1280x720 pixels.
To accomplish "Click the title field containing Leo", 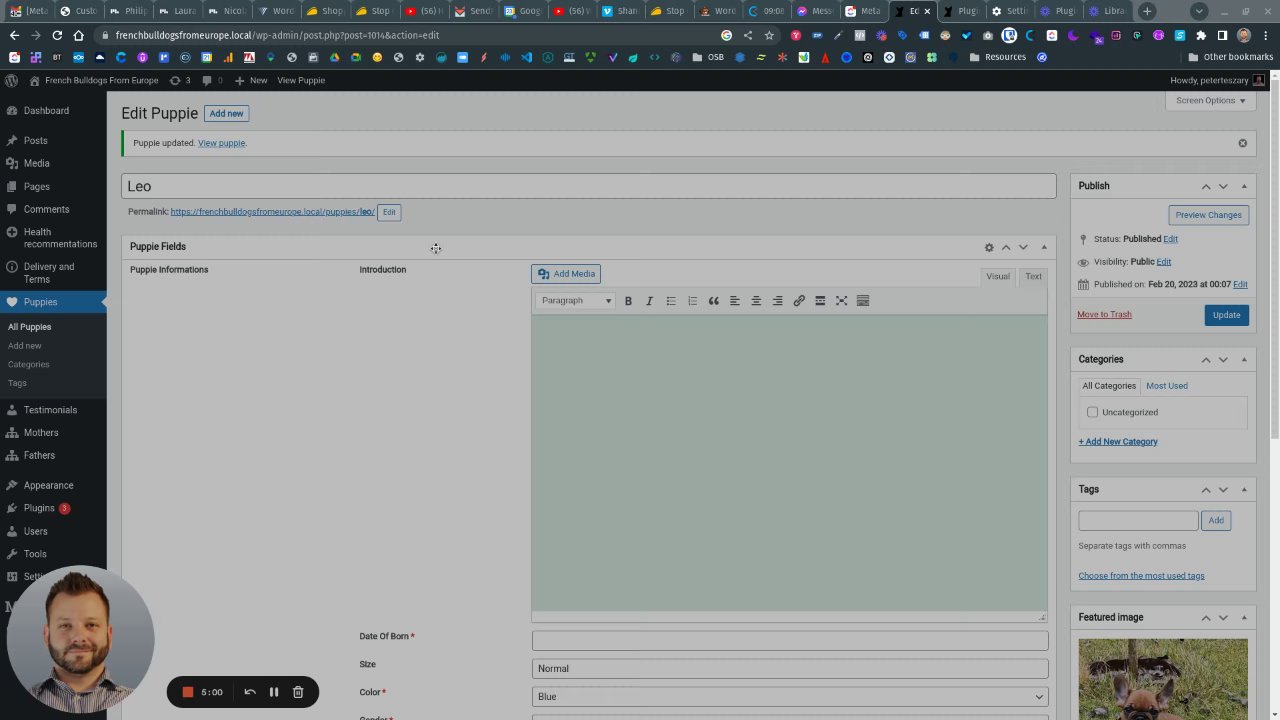I will pyautogui.click(x=588, y=186).
